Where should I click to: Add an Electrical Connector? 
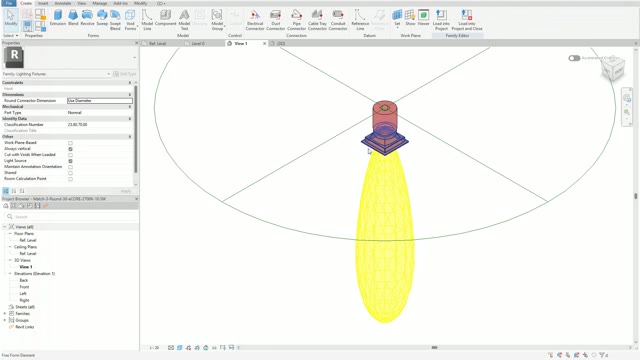255,20
